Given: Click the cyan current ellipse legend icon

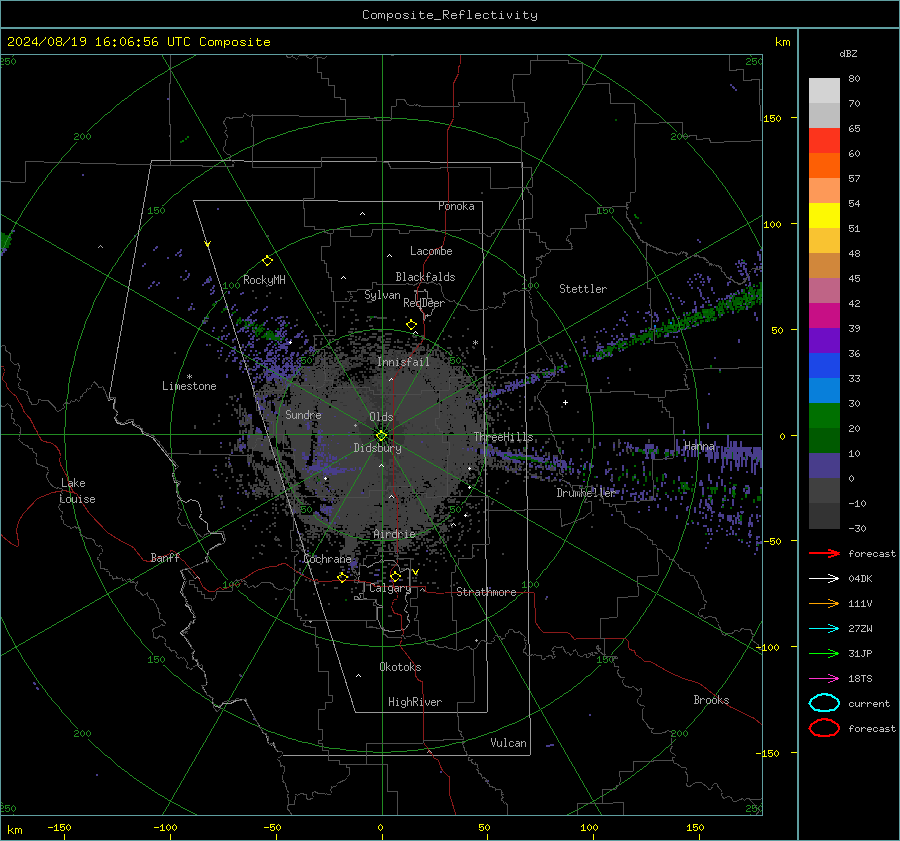Looking at the screenshot, I should pyautogui.click(x=824, y=703).
